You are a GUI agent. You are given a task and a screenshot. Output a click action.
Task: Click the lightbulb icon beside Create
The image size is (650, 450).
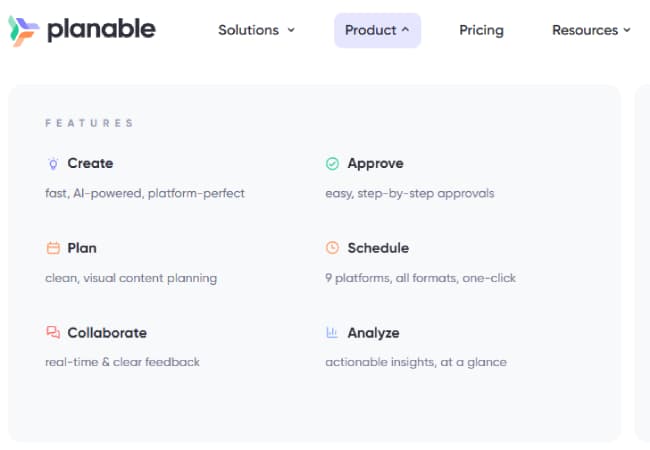coord(53,164)
